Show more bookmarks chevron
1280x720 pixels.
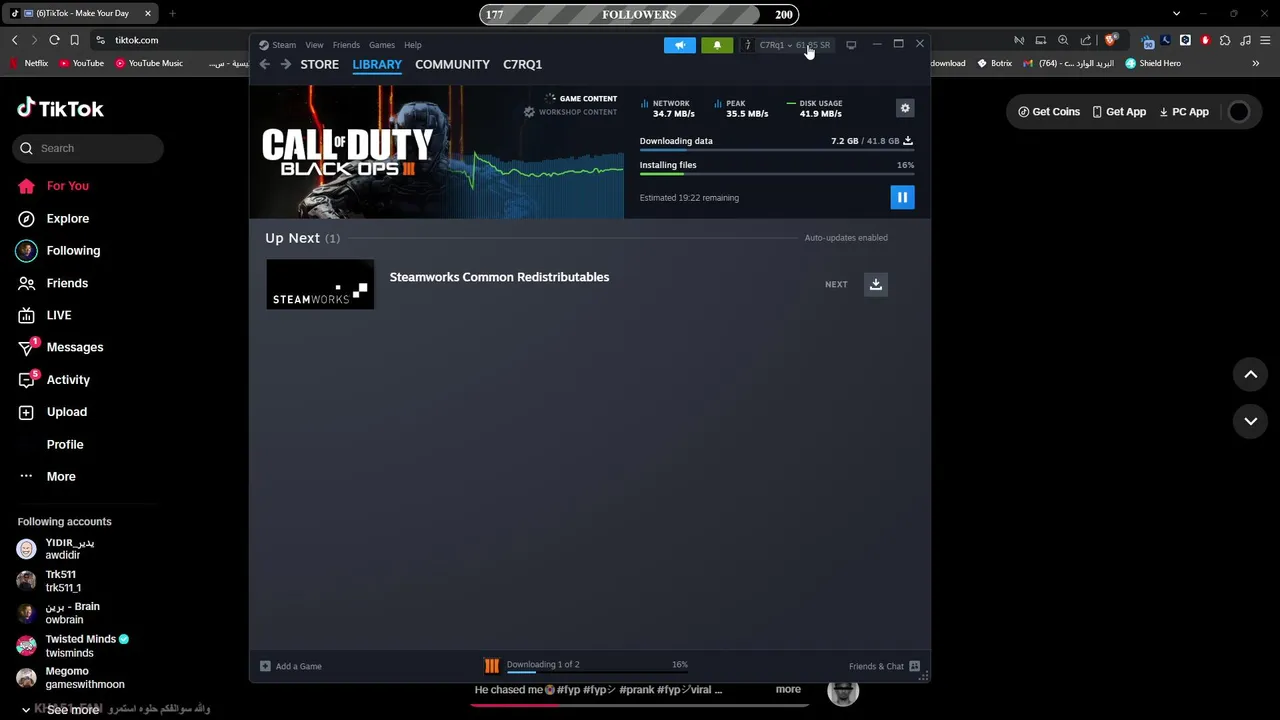click(x=1255, y=63)
